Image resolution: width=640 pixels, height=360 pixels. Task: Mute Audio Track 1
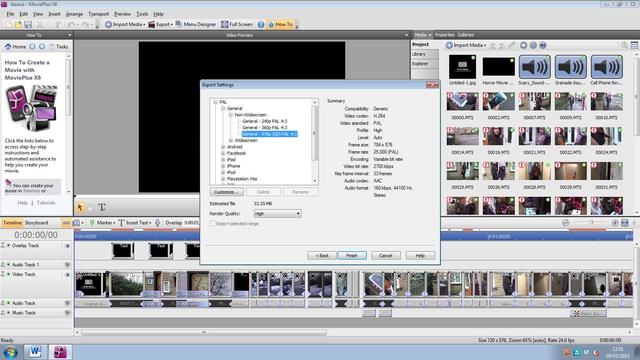pos(67,265)
